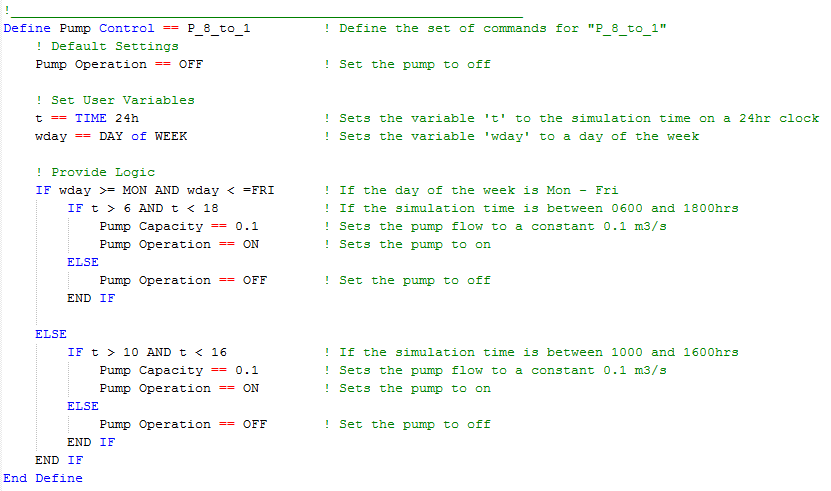Click the "End Define" statement on the last line
Image resolution: width=831 pixels, height=491 pixels.
(43, 478)
